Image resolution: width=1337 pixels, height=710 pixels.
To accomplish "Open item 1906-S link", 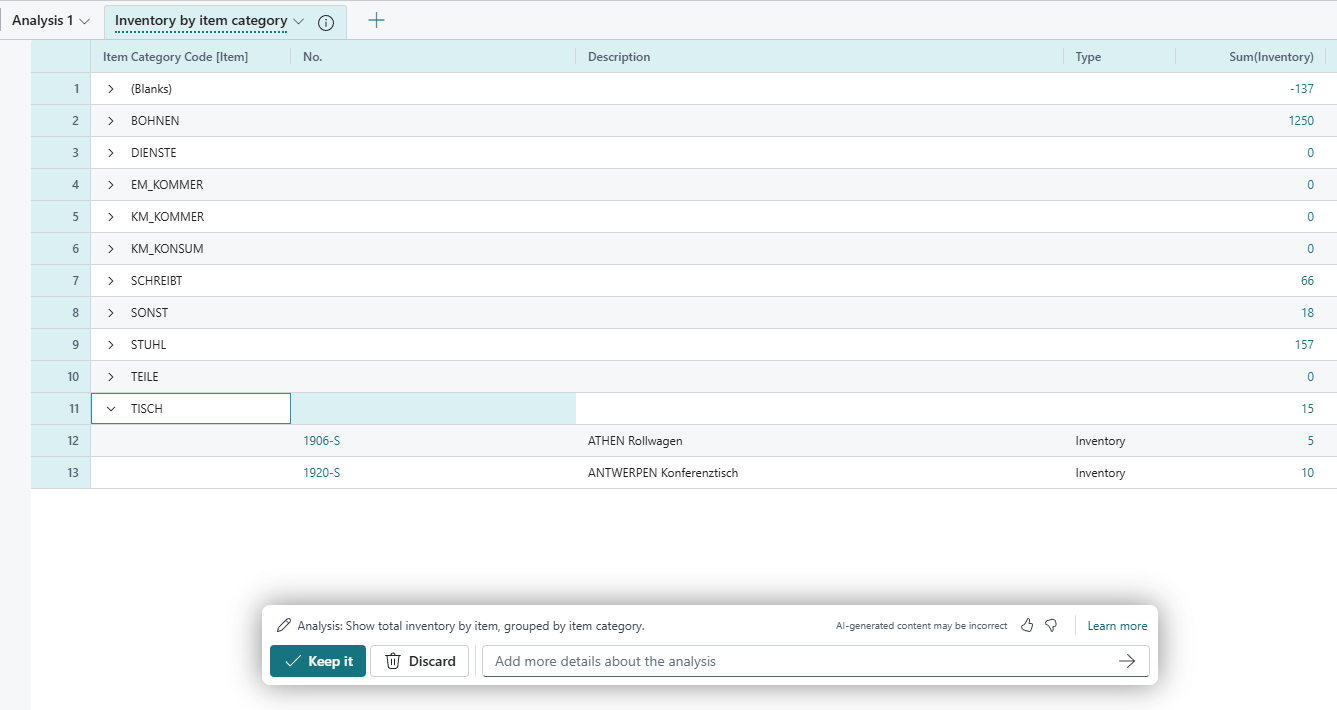I will [321, 441].
